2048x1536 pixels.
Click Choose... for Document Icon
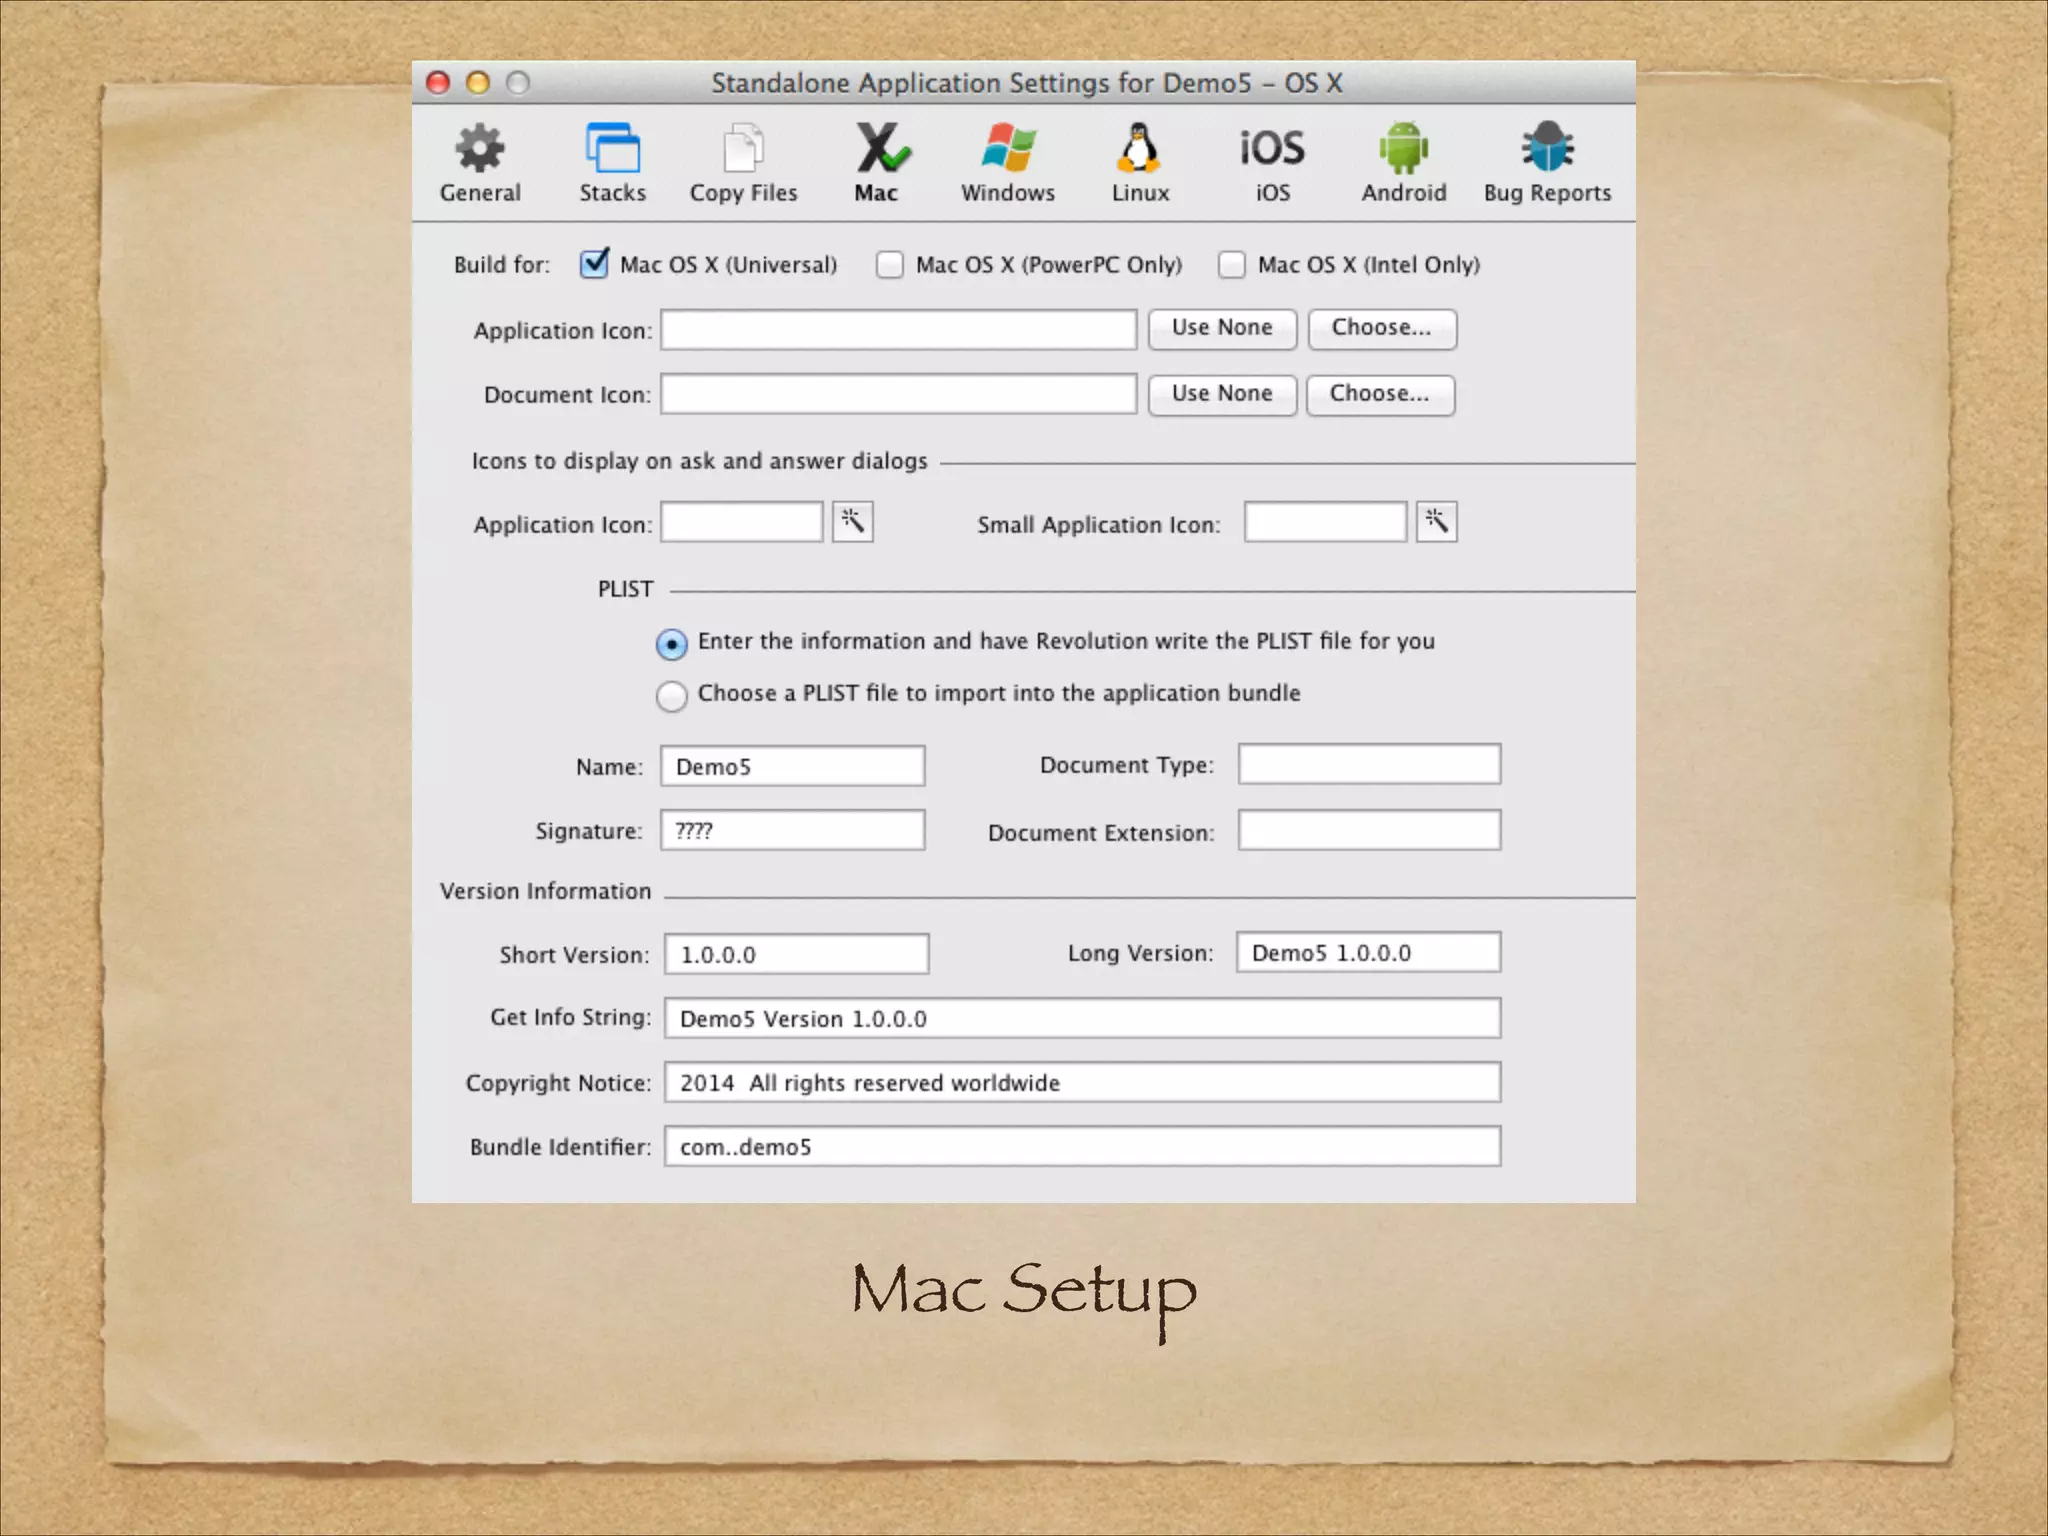tap(1380, 395)
